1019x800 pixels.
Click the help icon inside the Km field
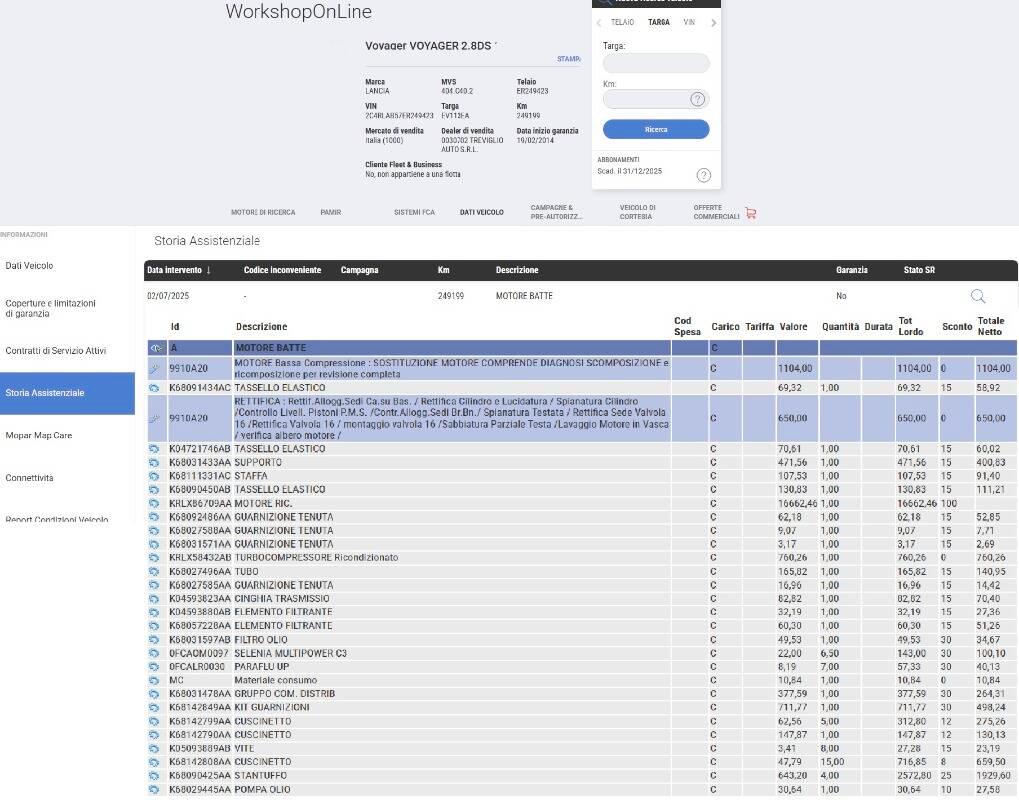pyautogui.click(x=697, y=99)
